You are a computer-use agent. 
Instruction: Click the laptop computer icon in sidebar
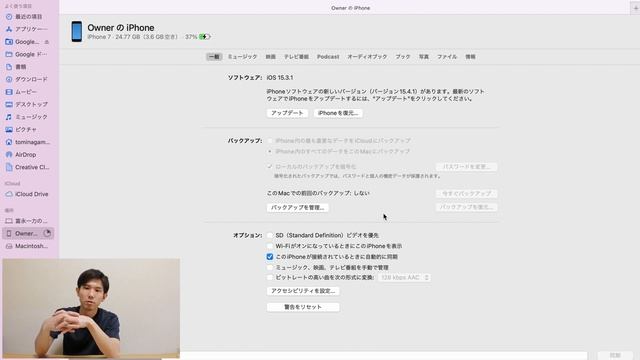(x=9, y=221)
